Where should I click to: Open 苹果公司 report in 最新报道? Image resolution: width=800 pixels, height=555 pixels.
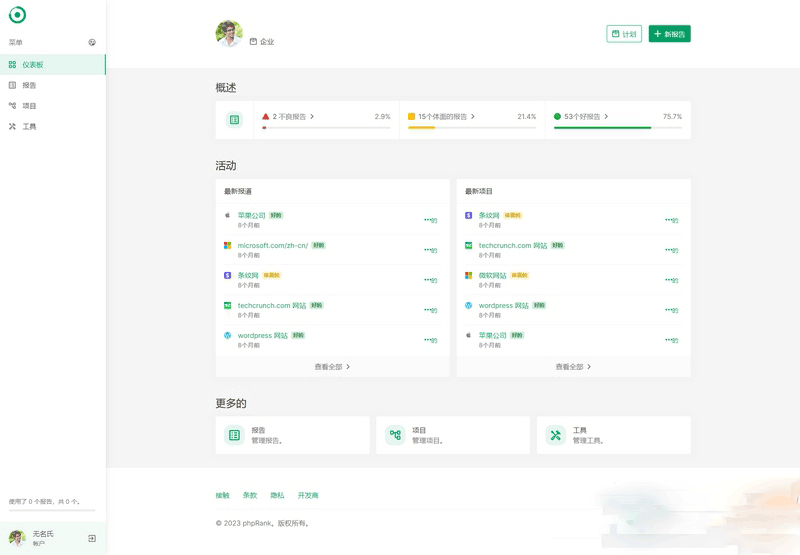click(252, 215)
